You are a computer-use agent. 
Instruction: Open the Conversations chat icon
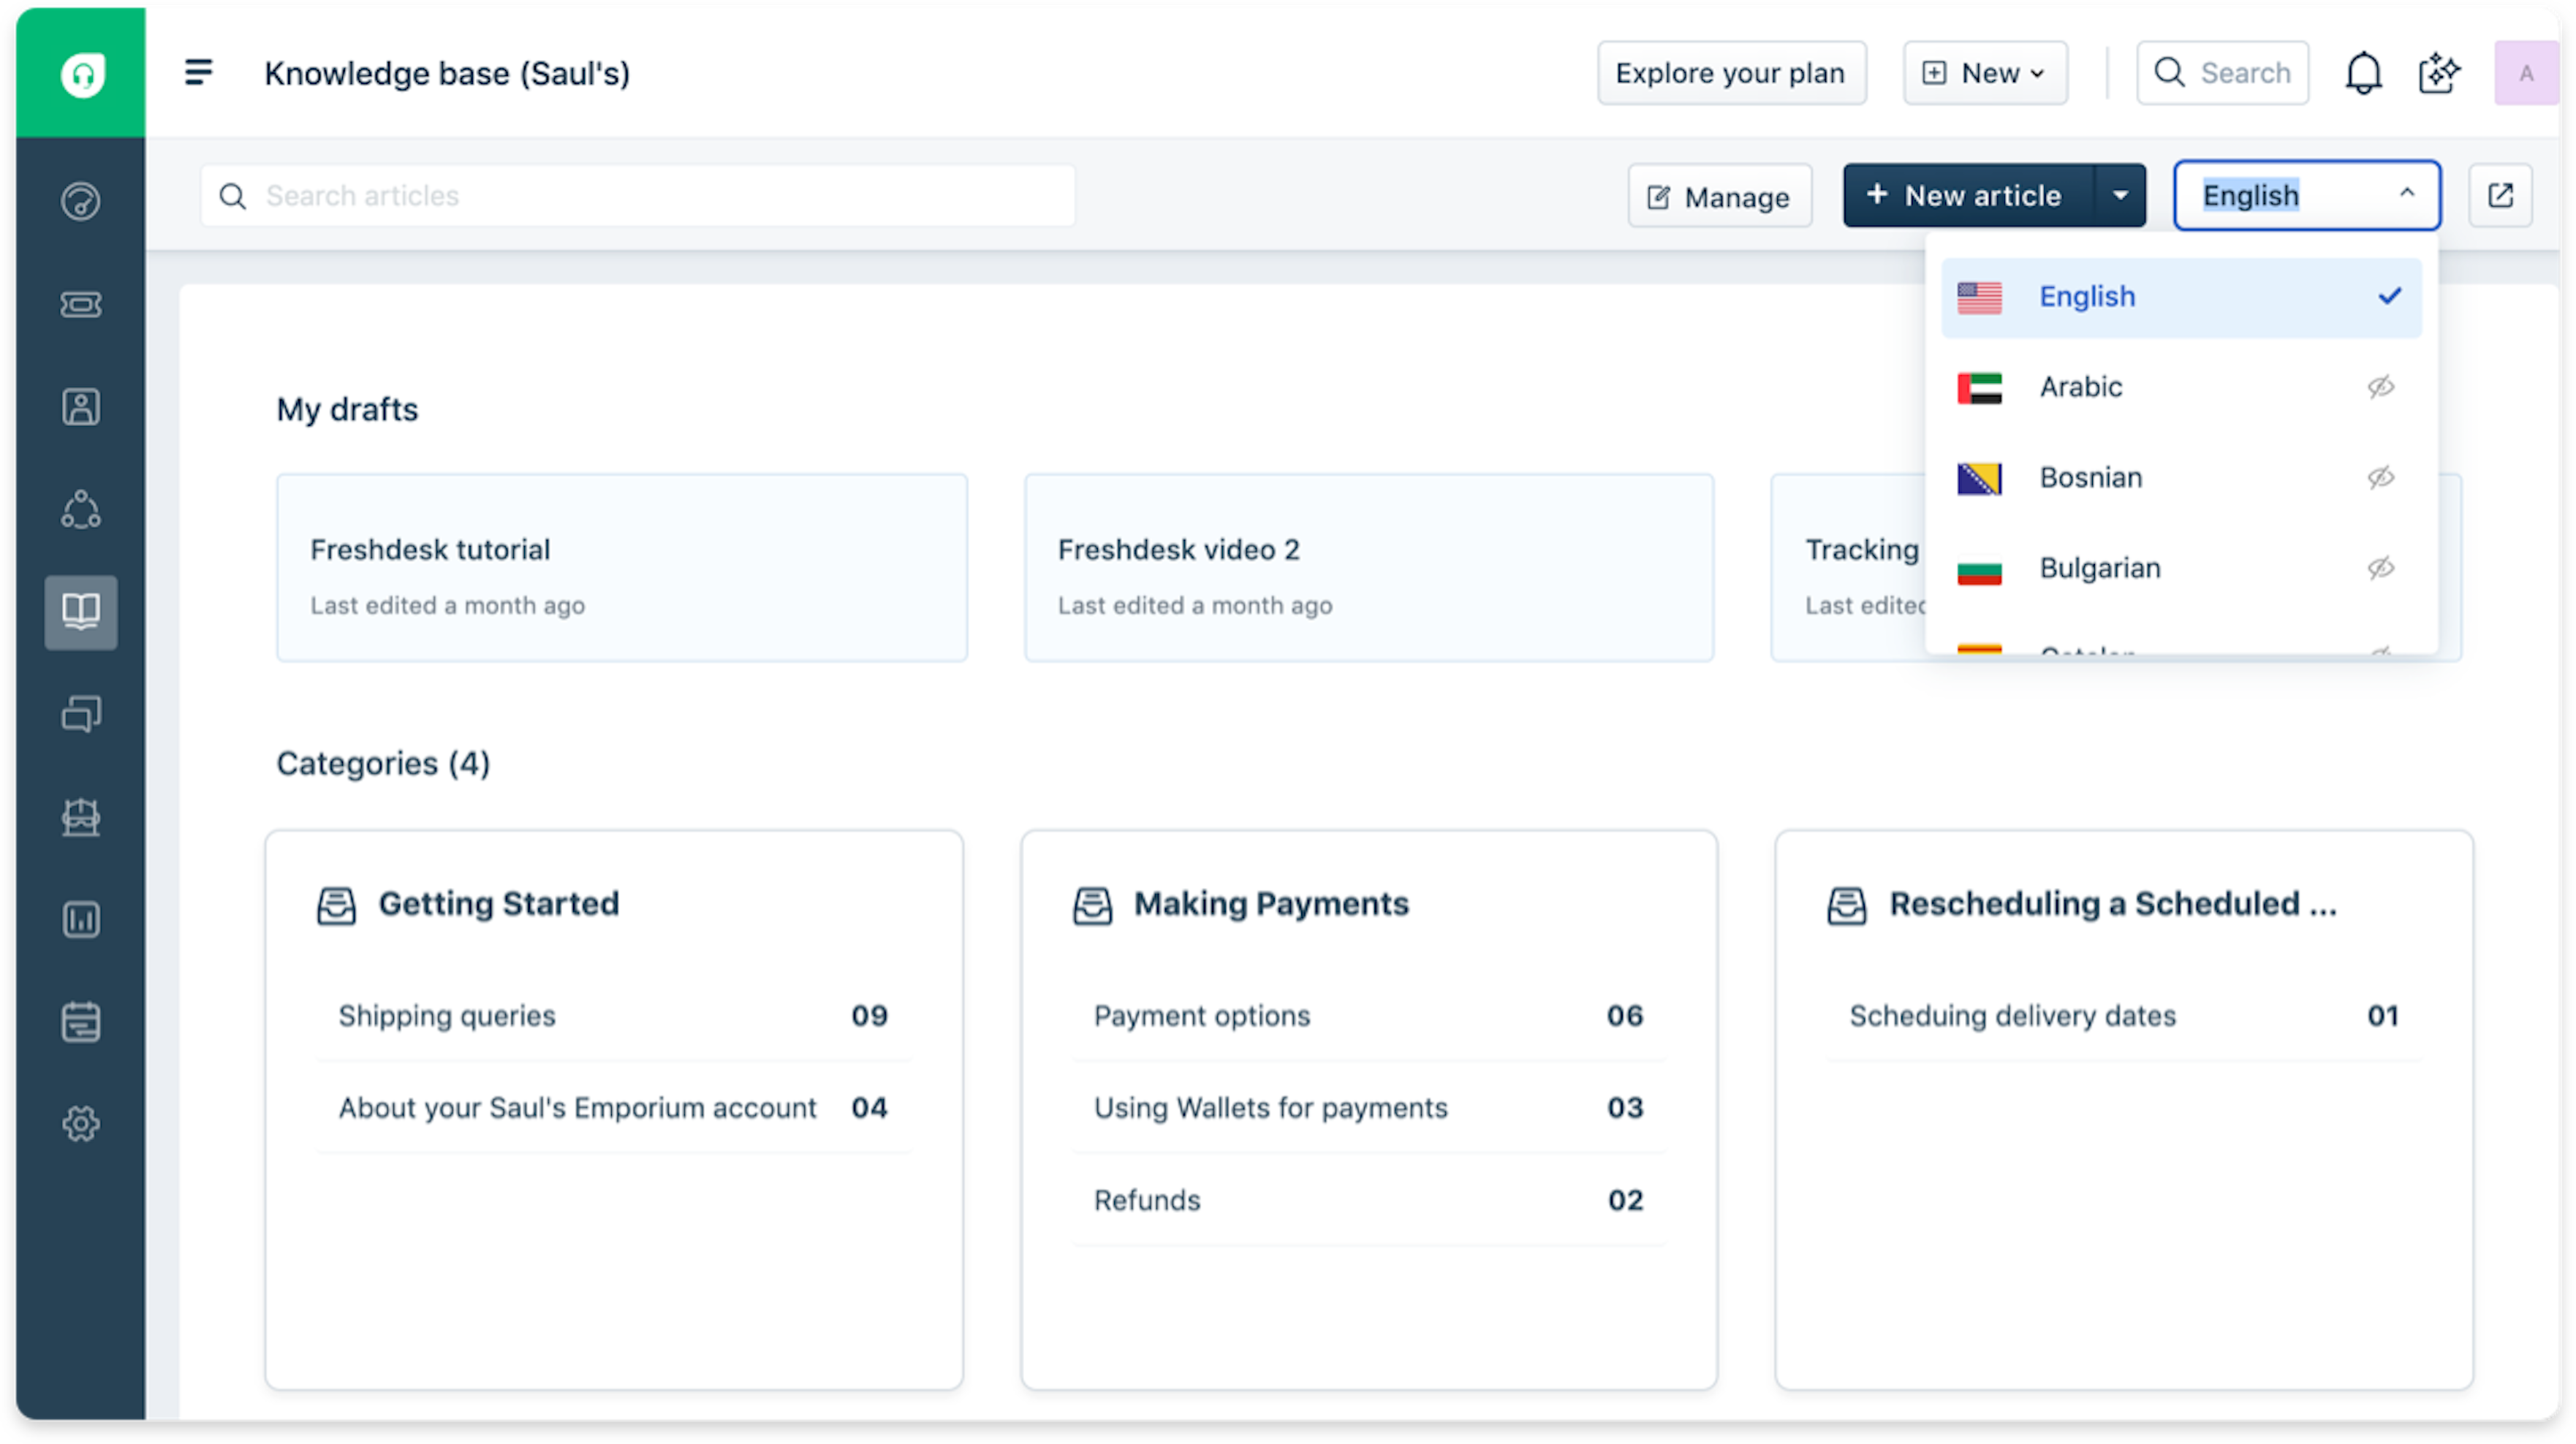[x=80, y=713]
